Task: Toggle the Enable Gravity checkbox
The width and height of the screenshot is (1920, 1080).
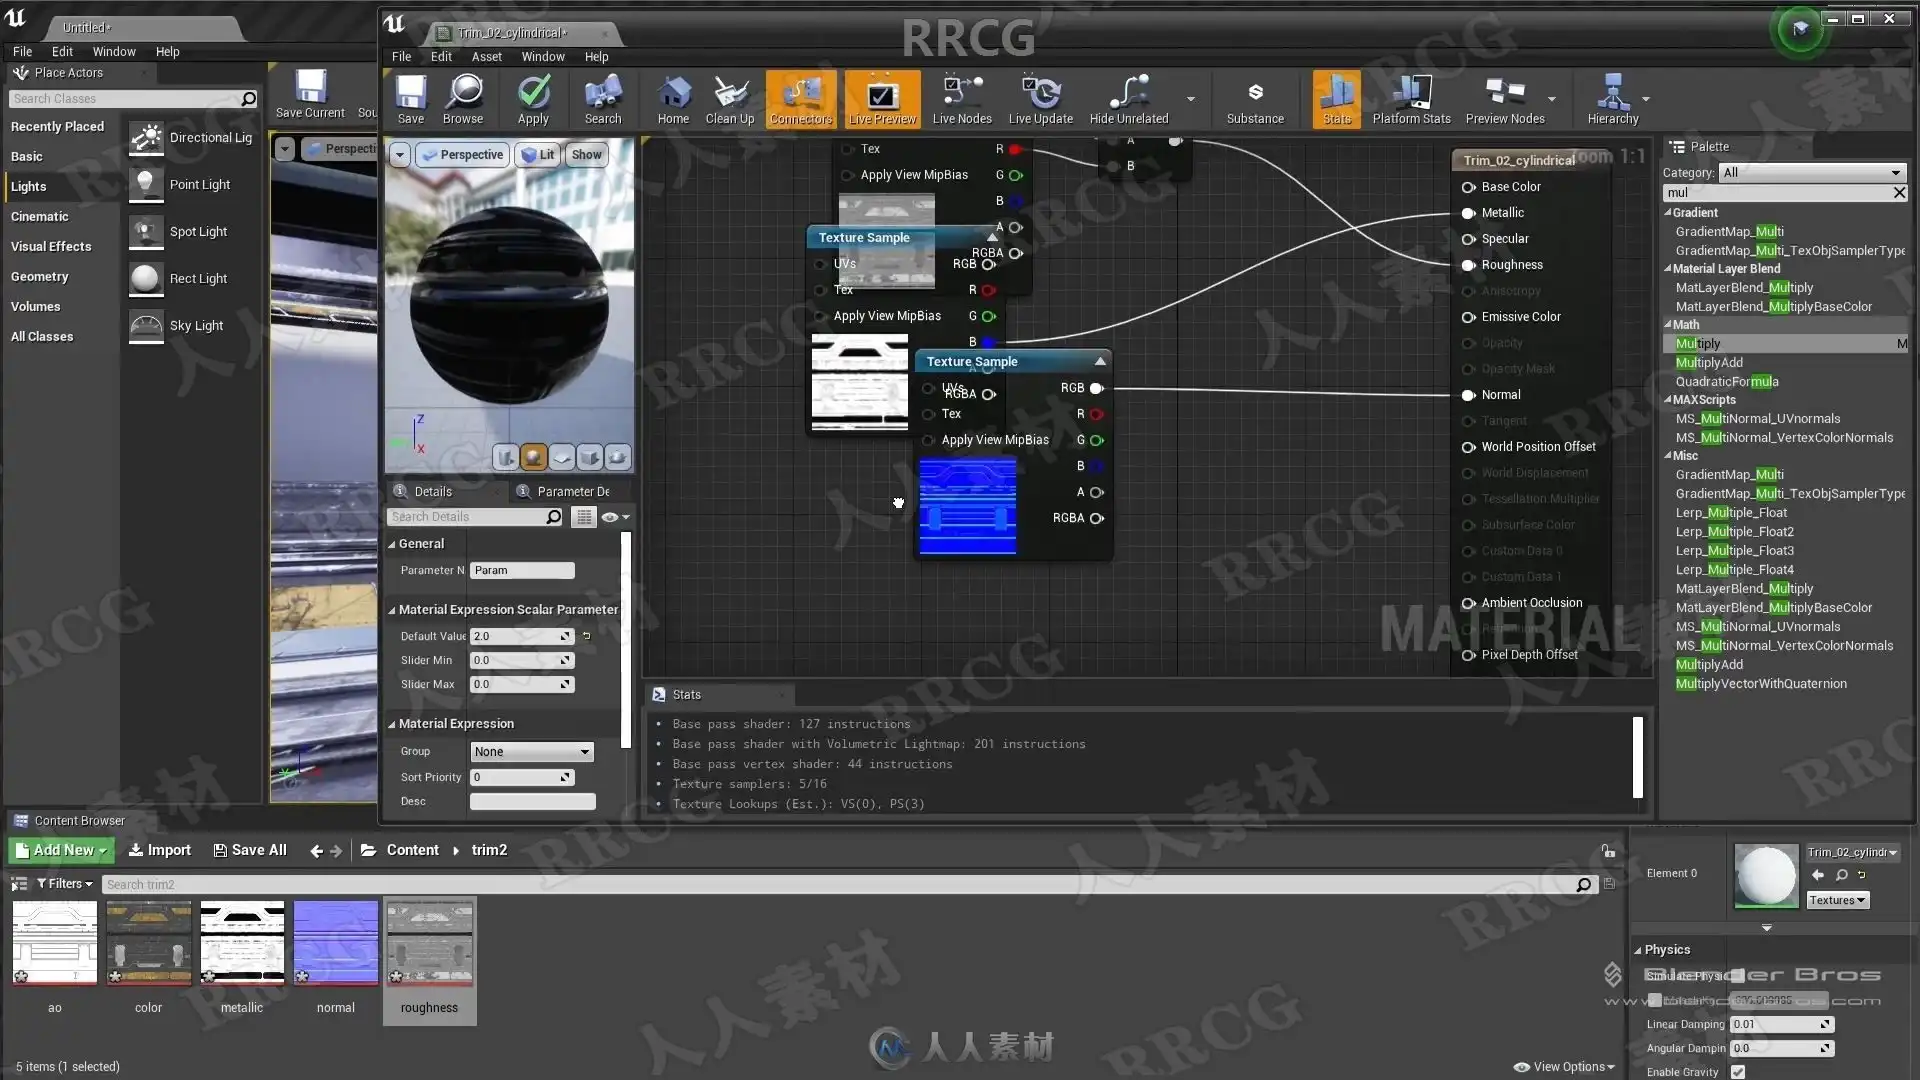Action: (x=1738, y=1072)
